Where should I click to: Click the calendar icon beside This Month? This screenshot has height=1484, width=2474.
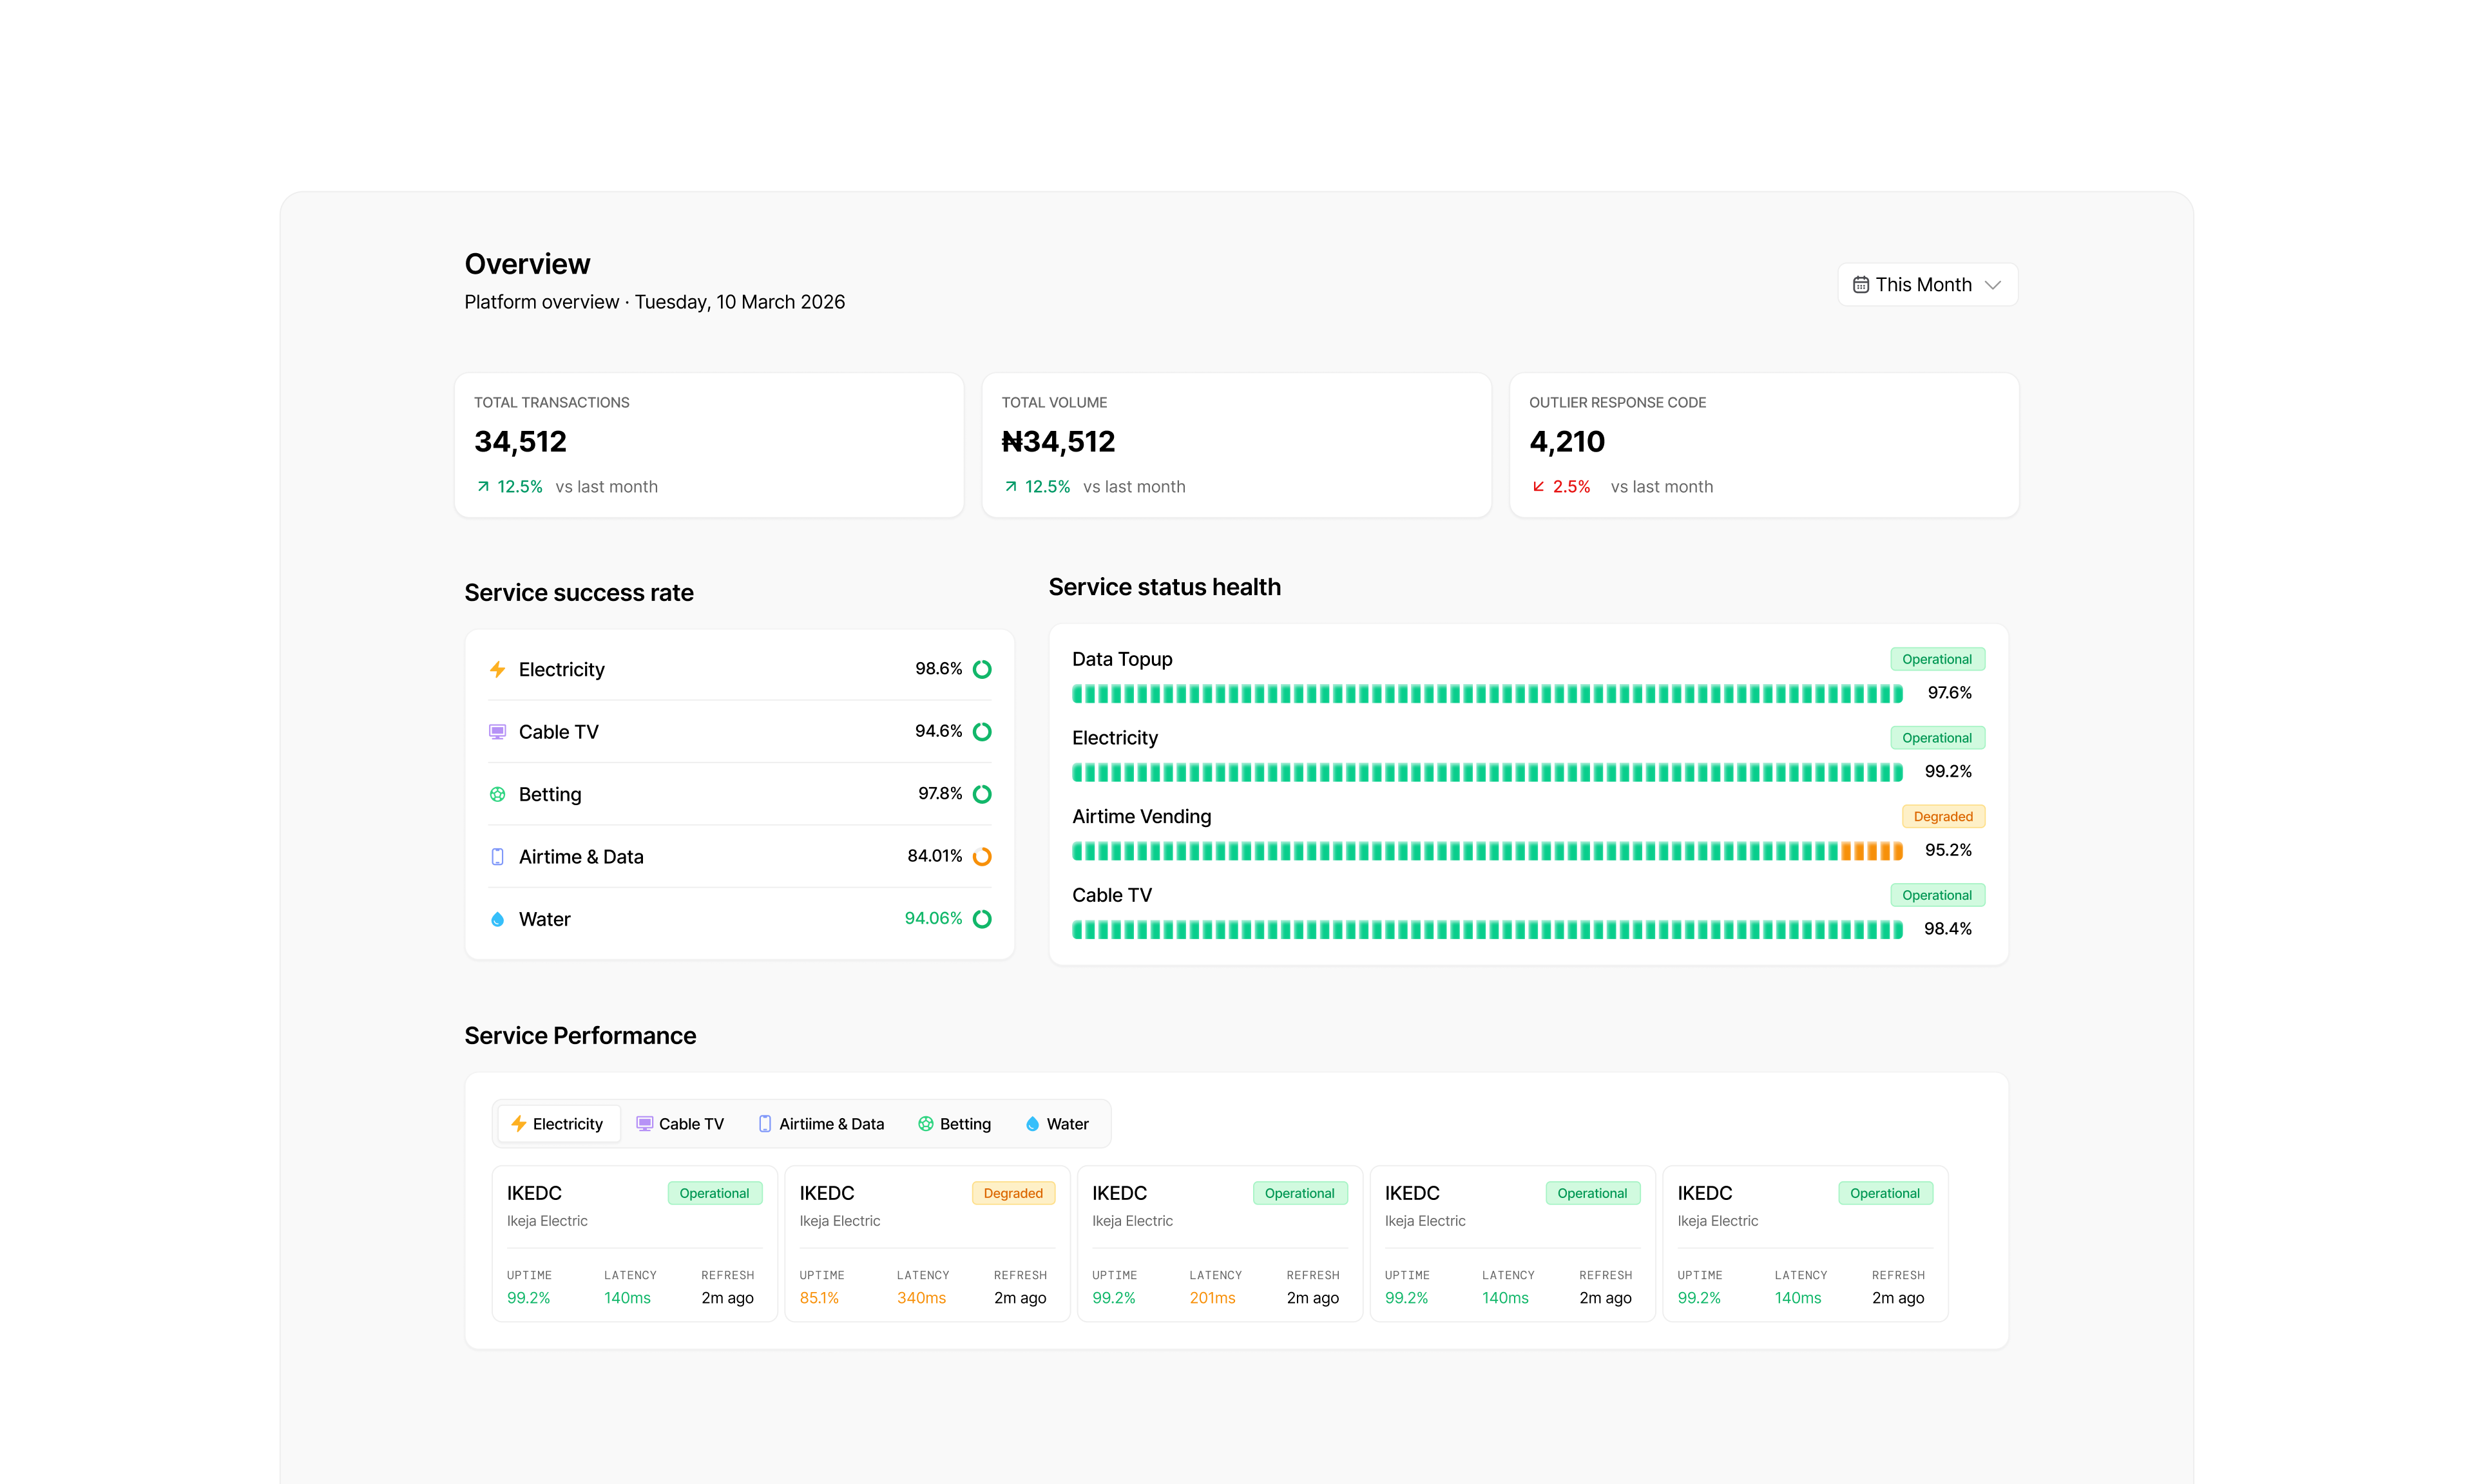(x=1860, y=285)
